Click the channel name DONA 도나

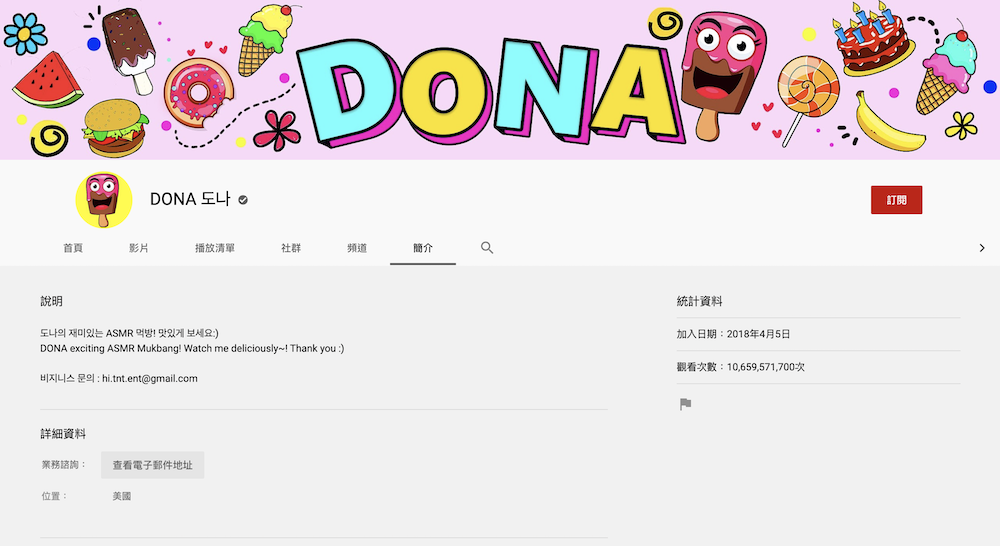pyautogui.click(x=190, y=199)
